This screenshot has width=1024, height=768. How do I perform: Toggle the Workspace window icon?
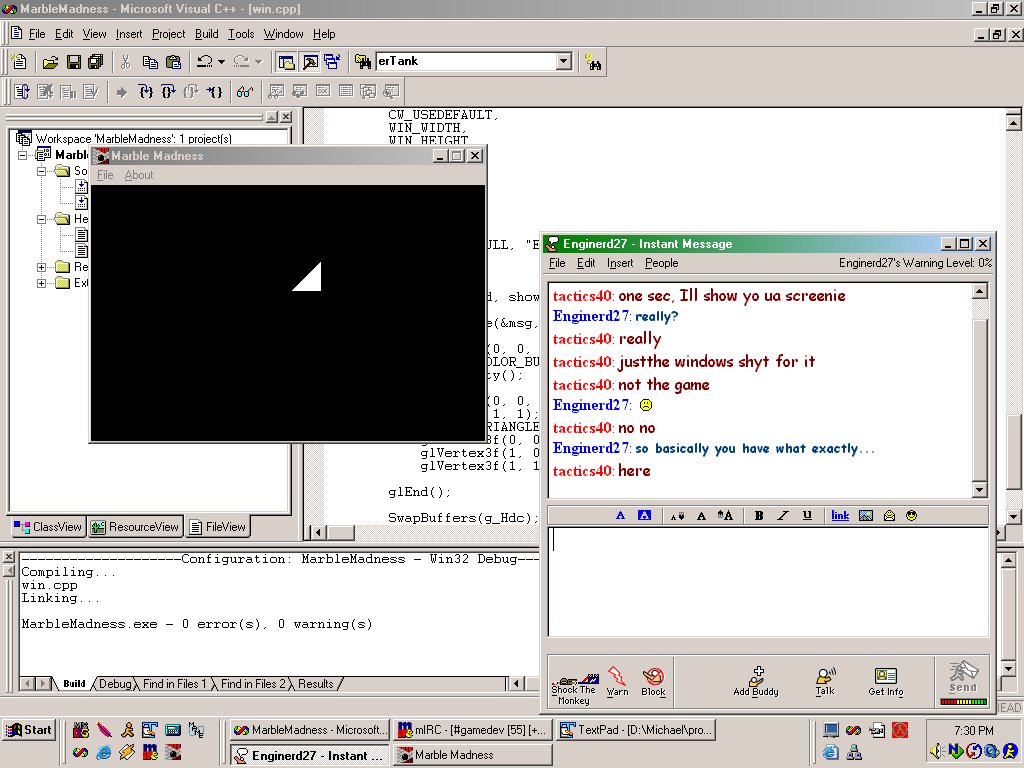(286, 62)
